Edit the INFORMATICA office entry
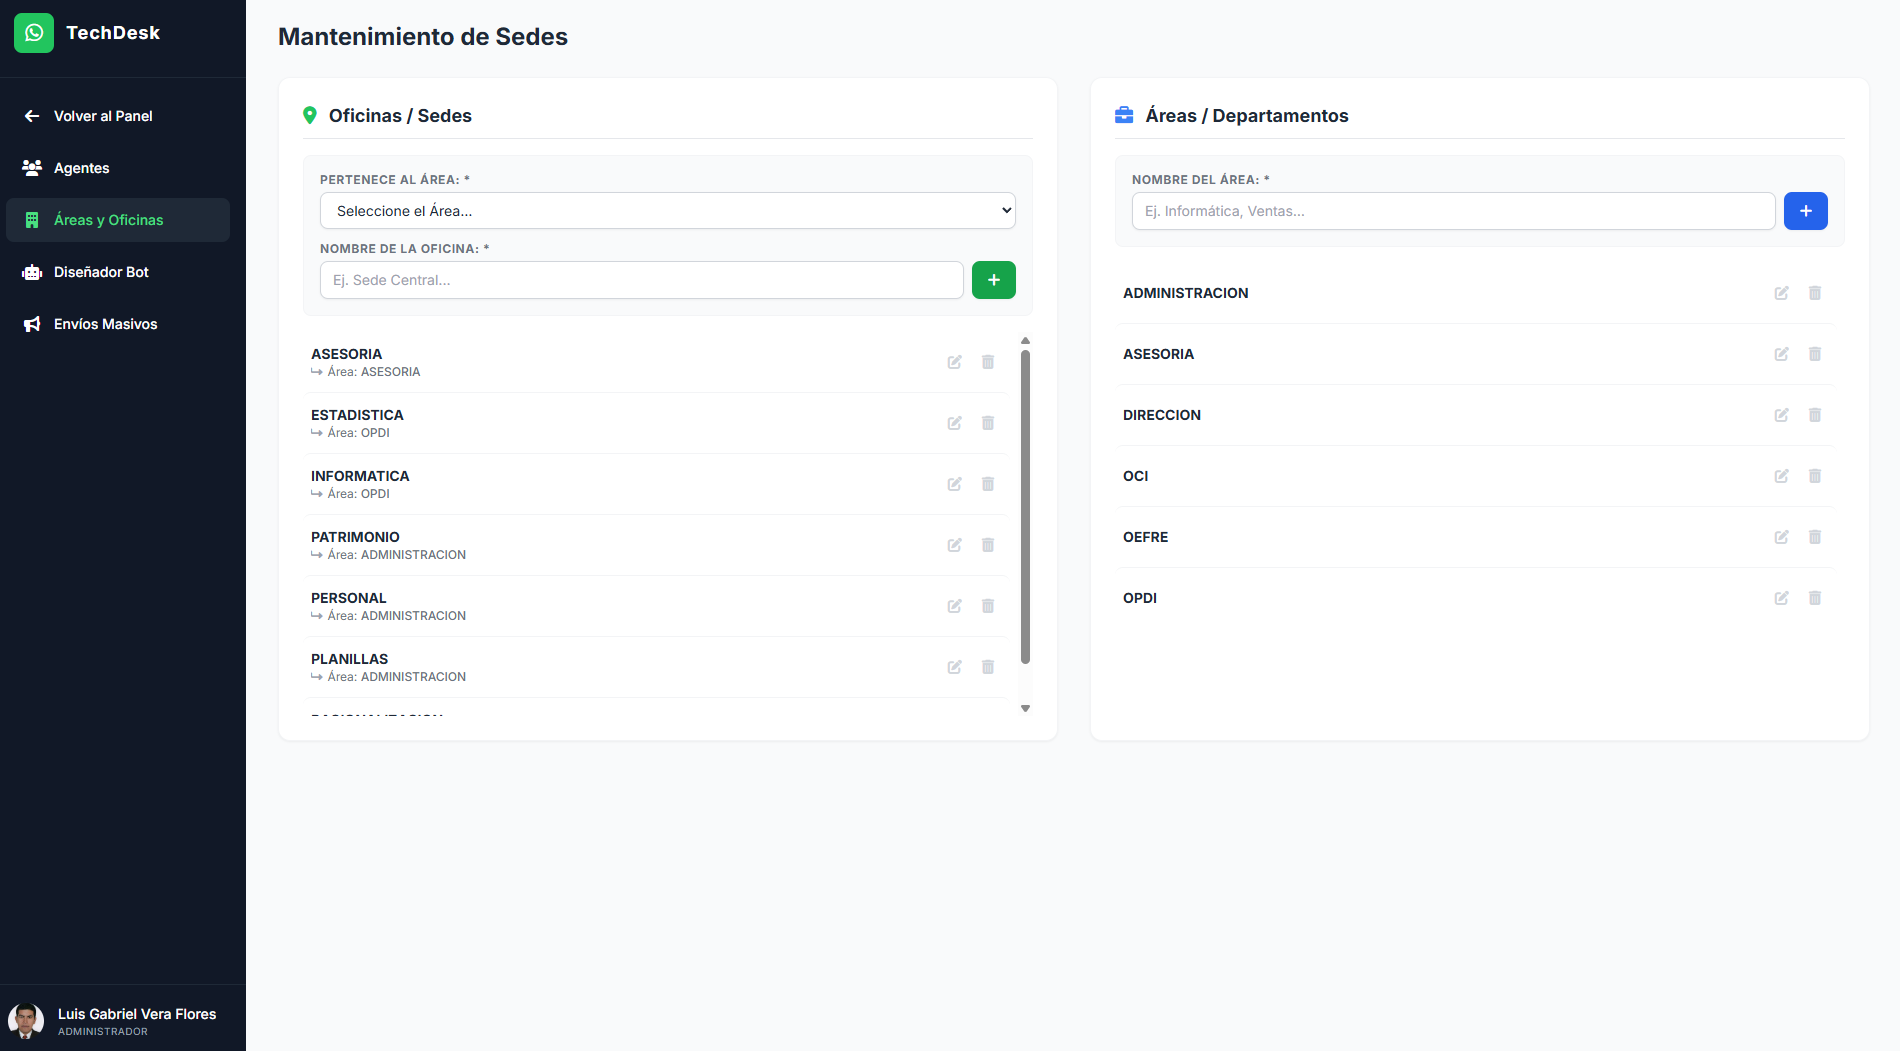The height and width of the screenshot is (1051, 1900). [x=954, y=484]
